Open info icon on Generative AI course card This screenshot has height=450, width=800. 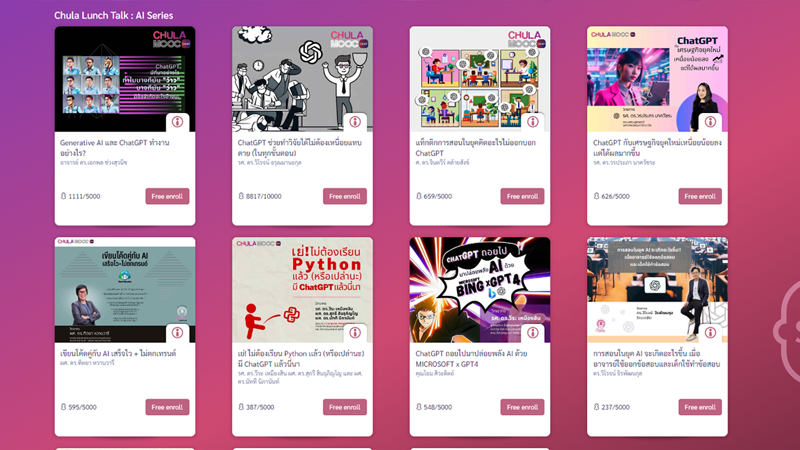(177, 122)
